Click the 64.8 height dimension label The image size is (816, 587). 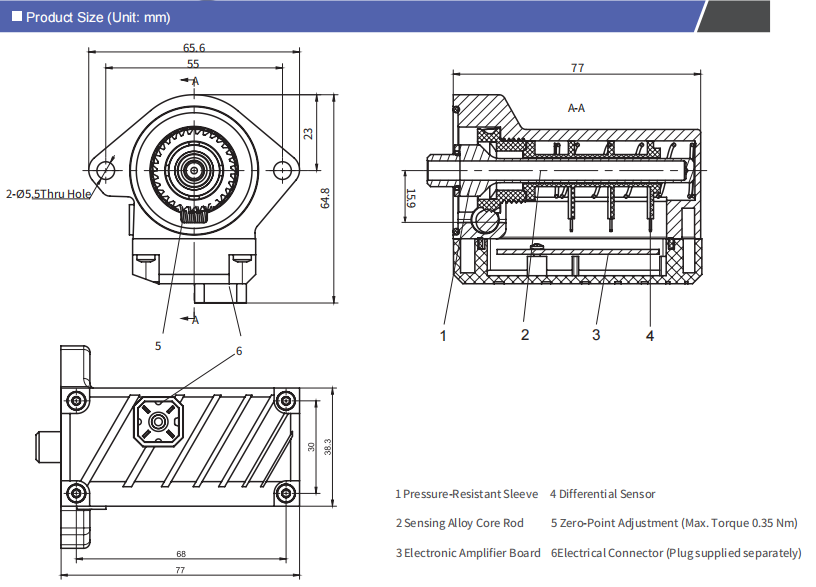325,197
